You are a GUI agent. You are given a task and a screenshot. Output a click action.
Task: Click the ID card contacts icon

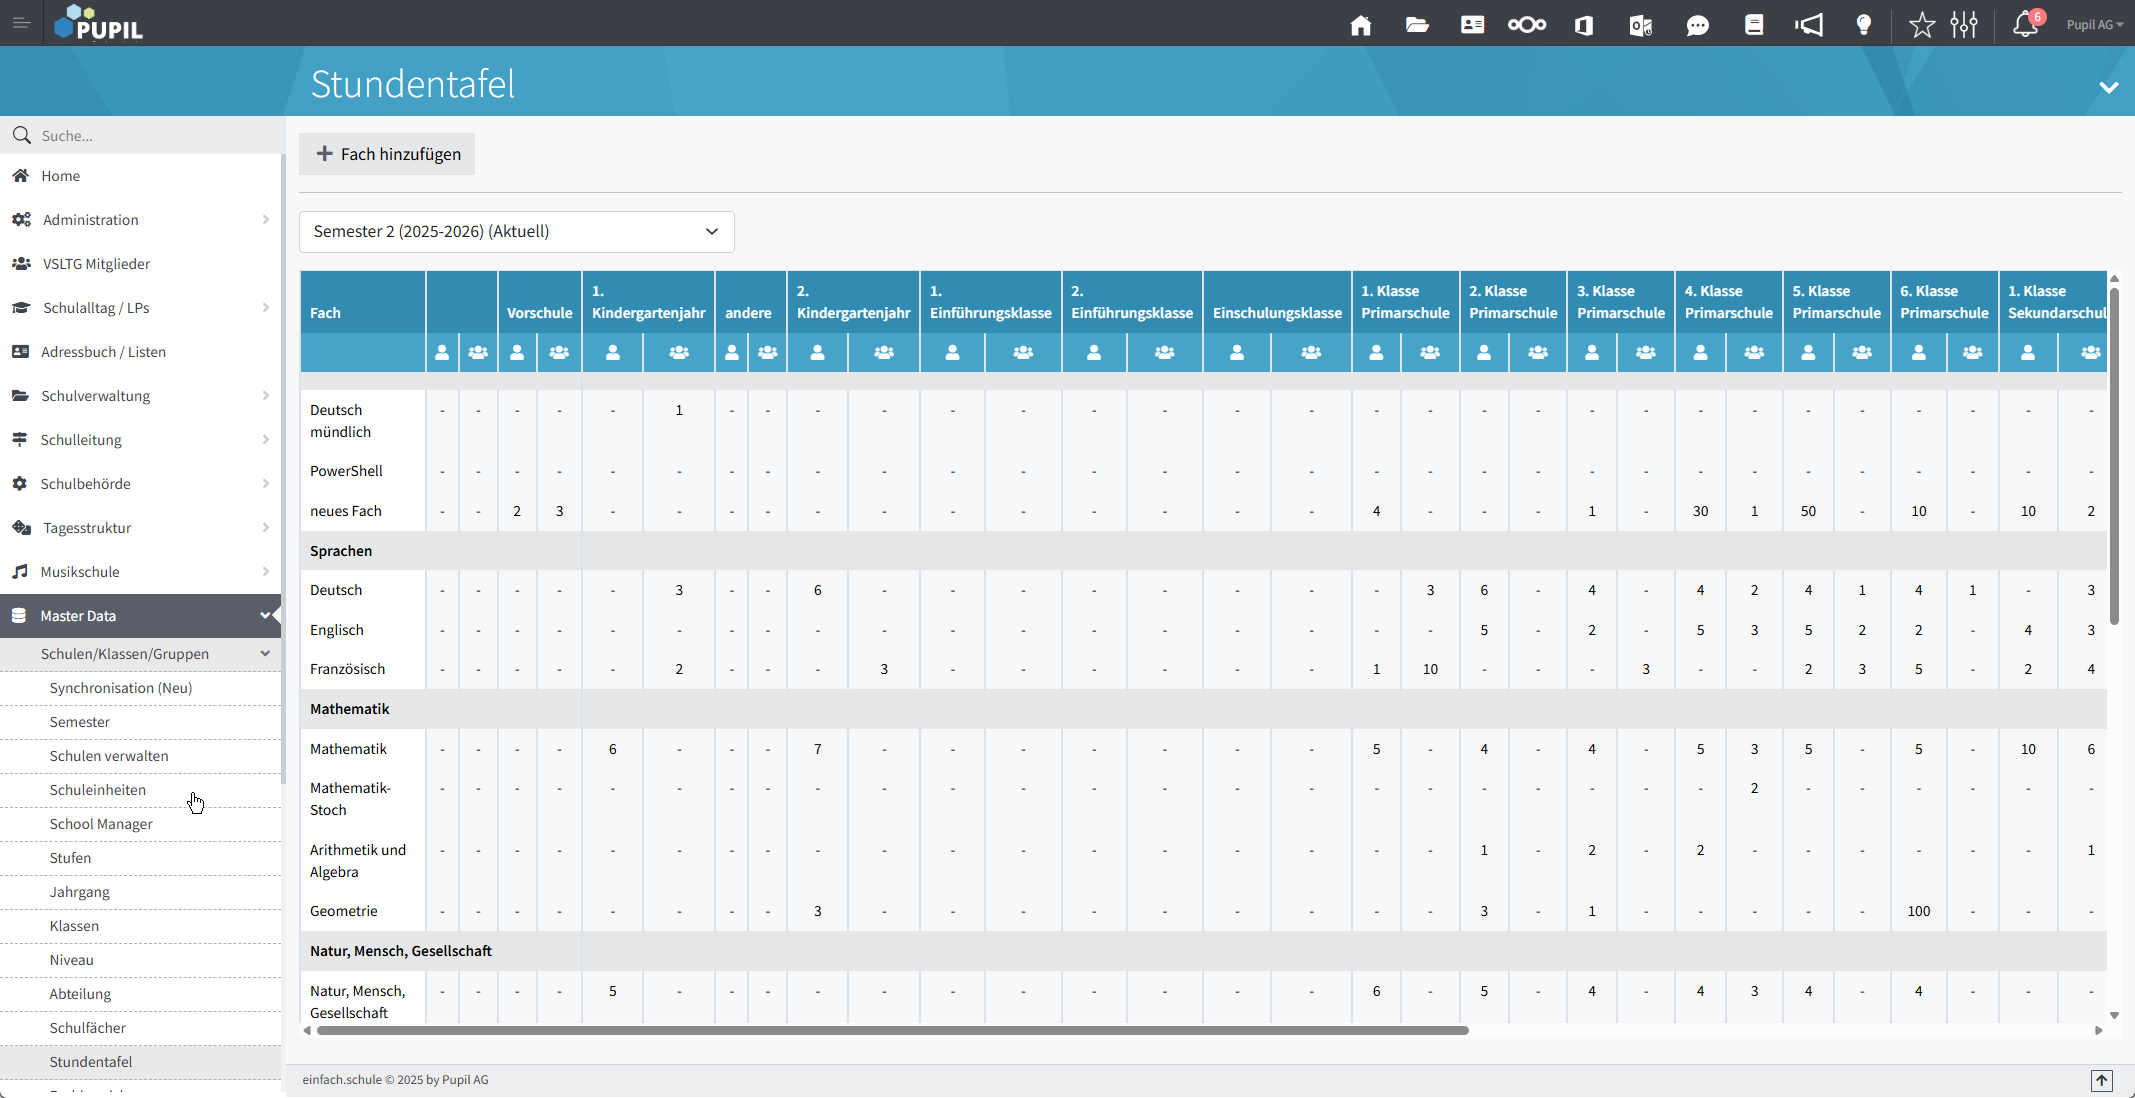pos(1472,25)
